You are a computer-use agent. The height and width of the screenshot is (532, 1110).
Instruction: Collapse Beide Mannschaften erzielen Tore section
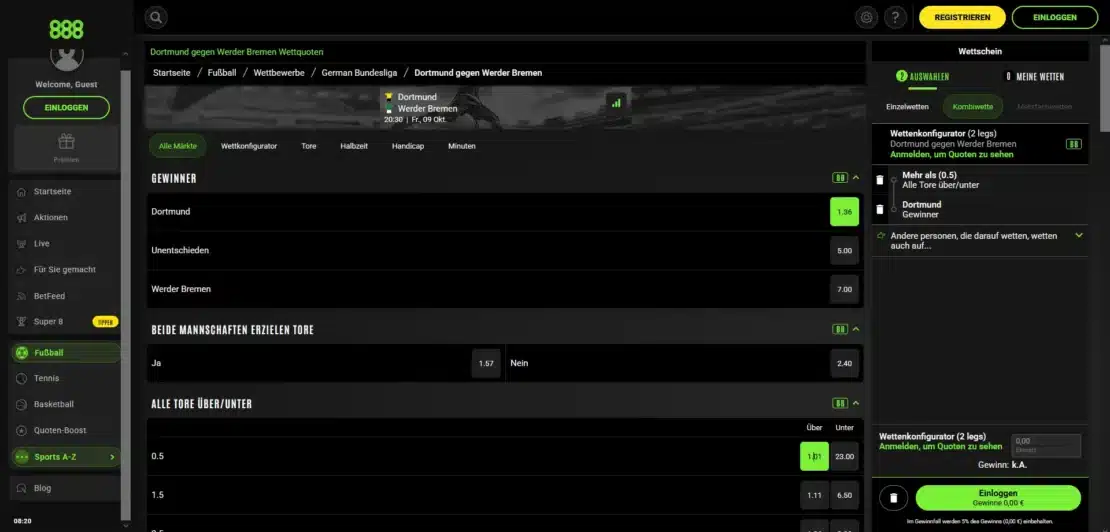tap(856, 329)
